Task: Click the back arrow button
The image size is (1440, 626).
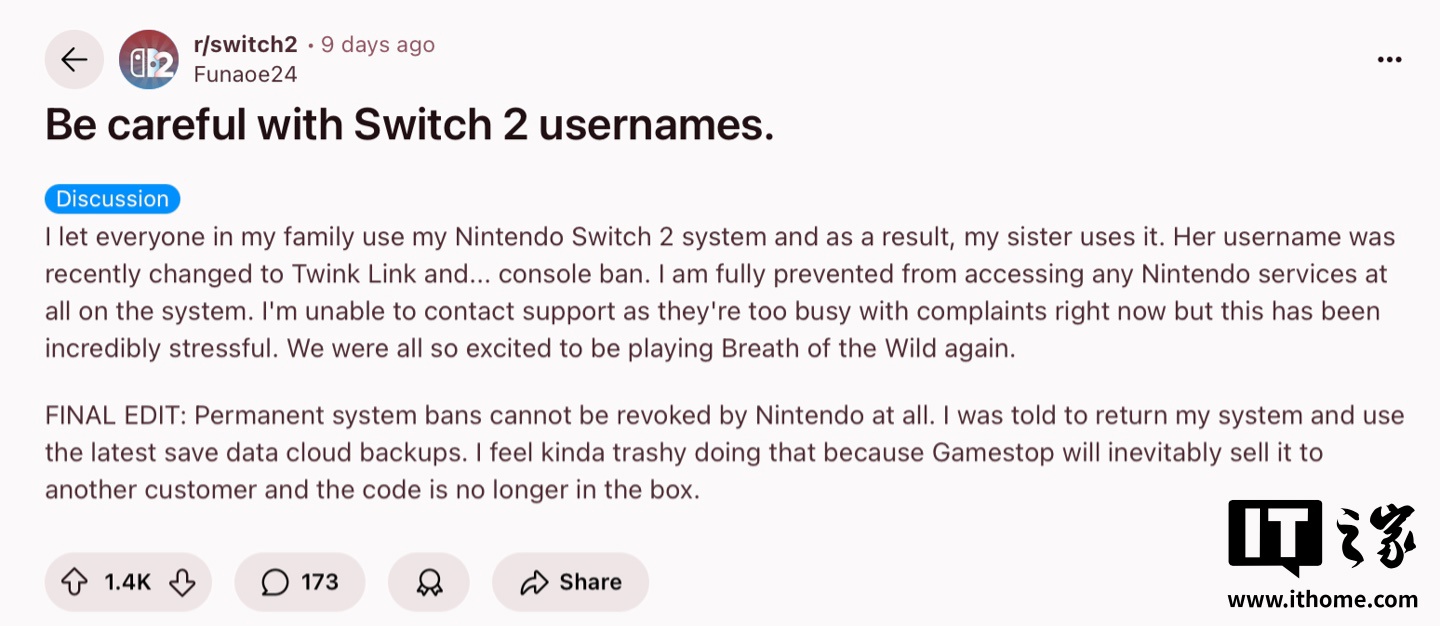Action: click(74, 60)
